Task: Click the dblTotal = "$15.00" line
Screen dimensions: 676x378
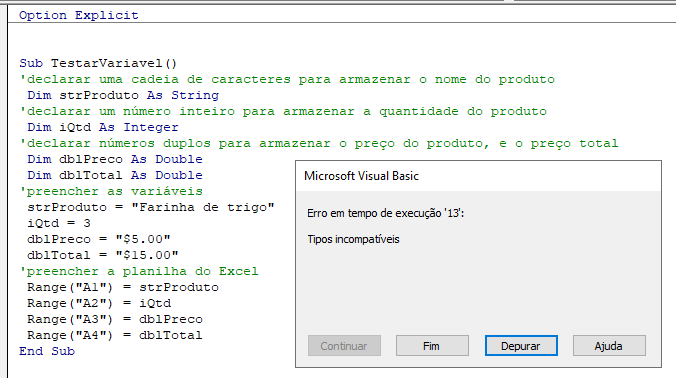Action: 103,255
